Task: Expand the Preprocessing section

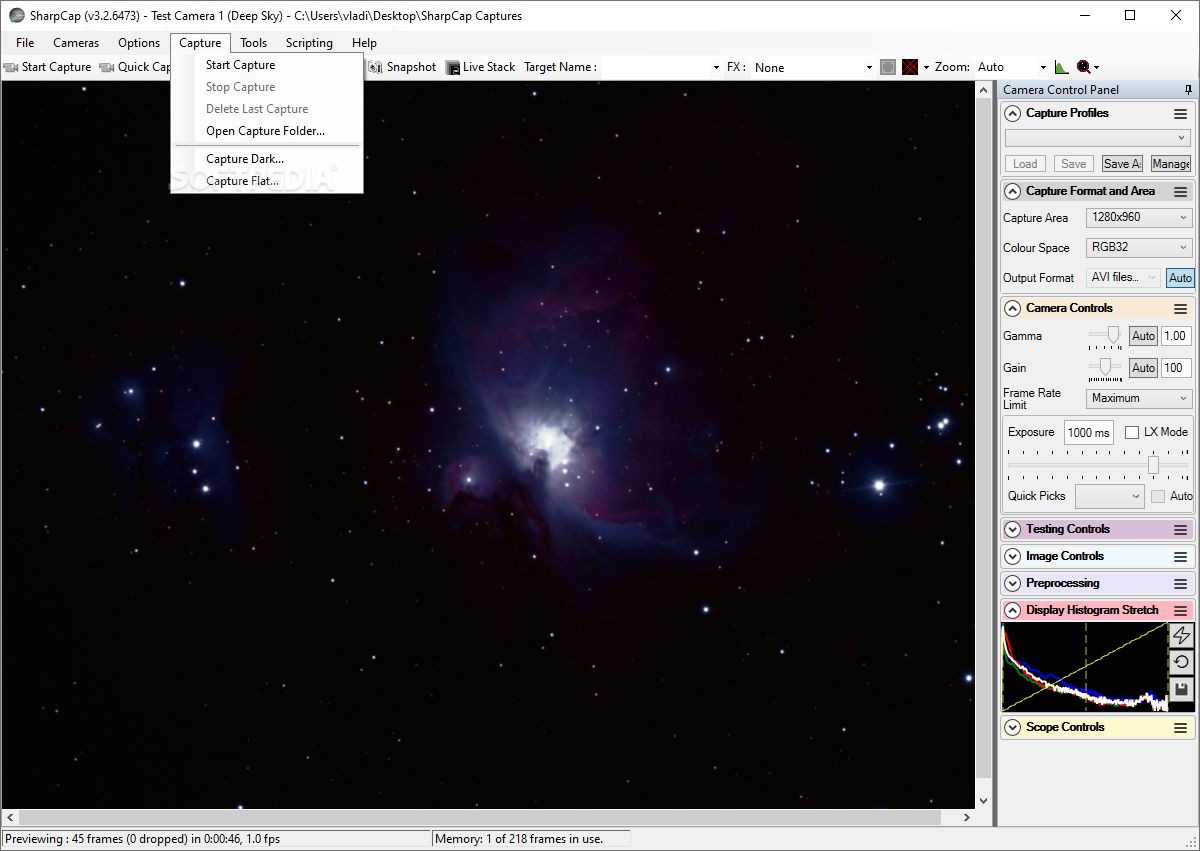Action: coord(1013,584)
